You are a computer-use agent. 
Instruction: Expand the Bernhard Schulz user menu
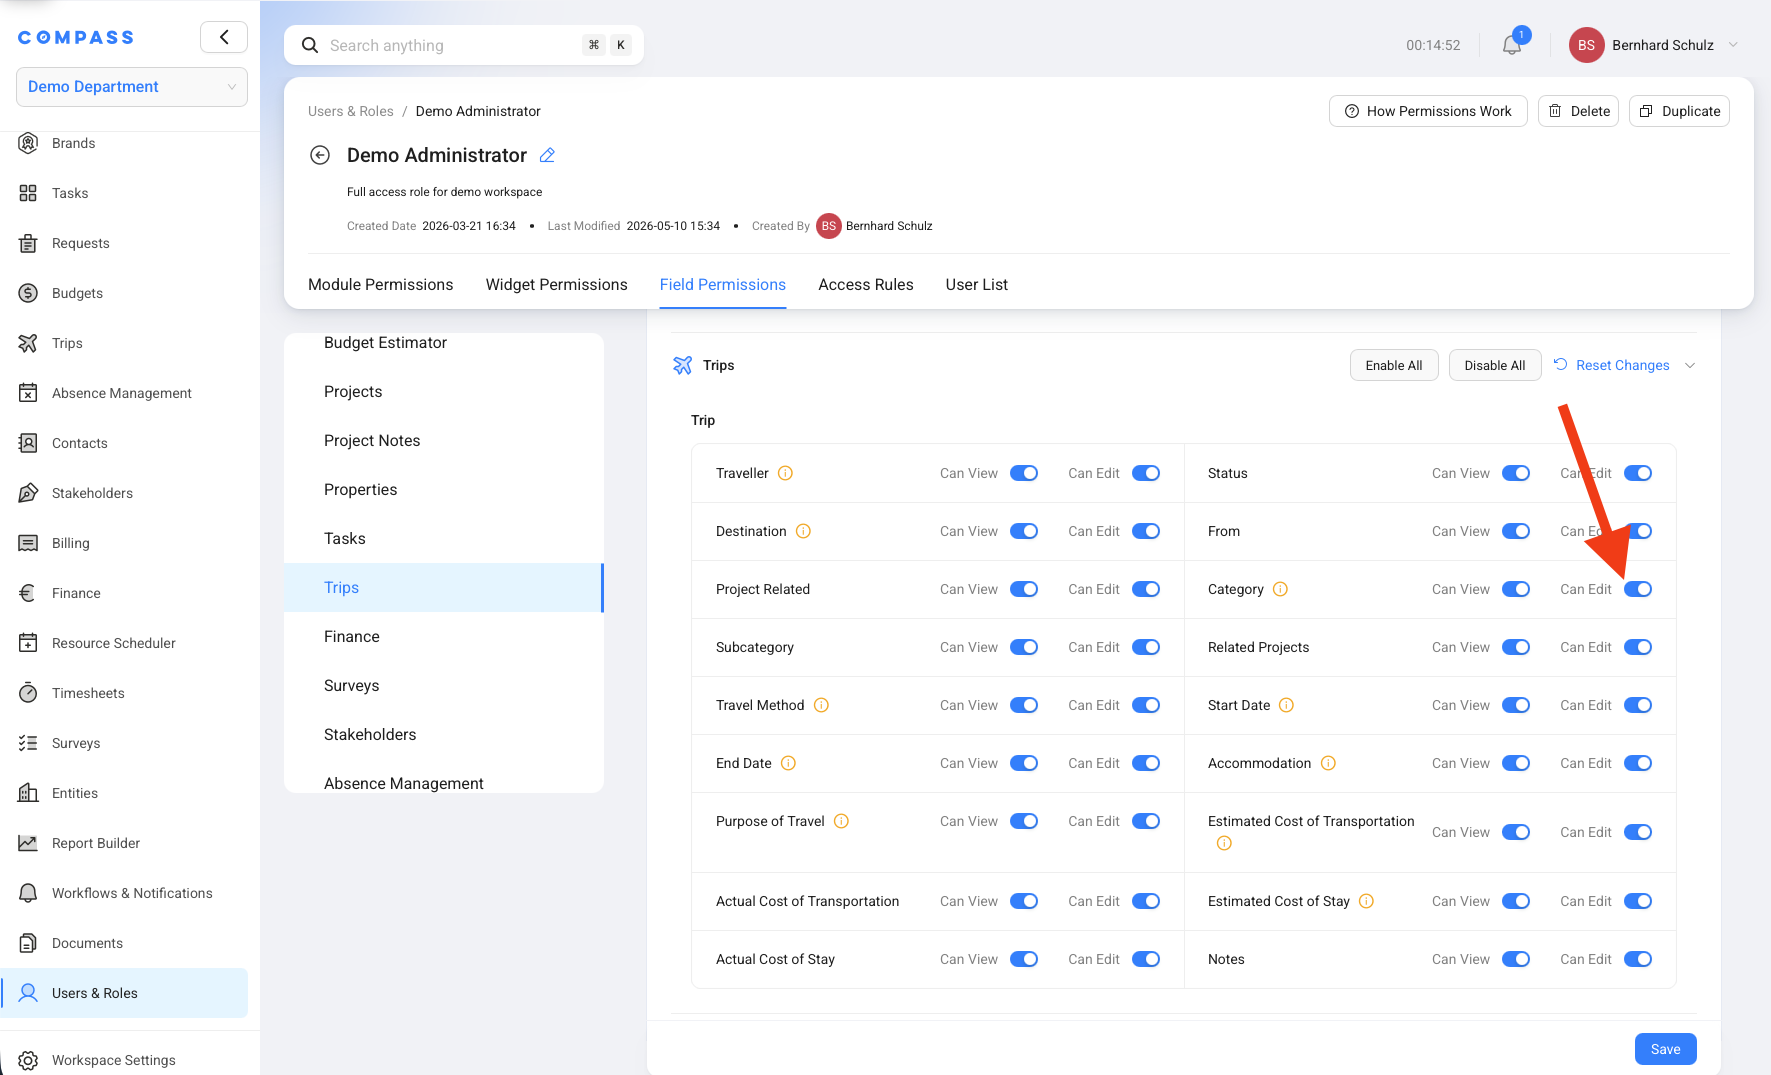1655,45
